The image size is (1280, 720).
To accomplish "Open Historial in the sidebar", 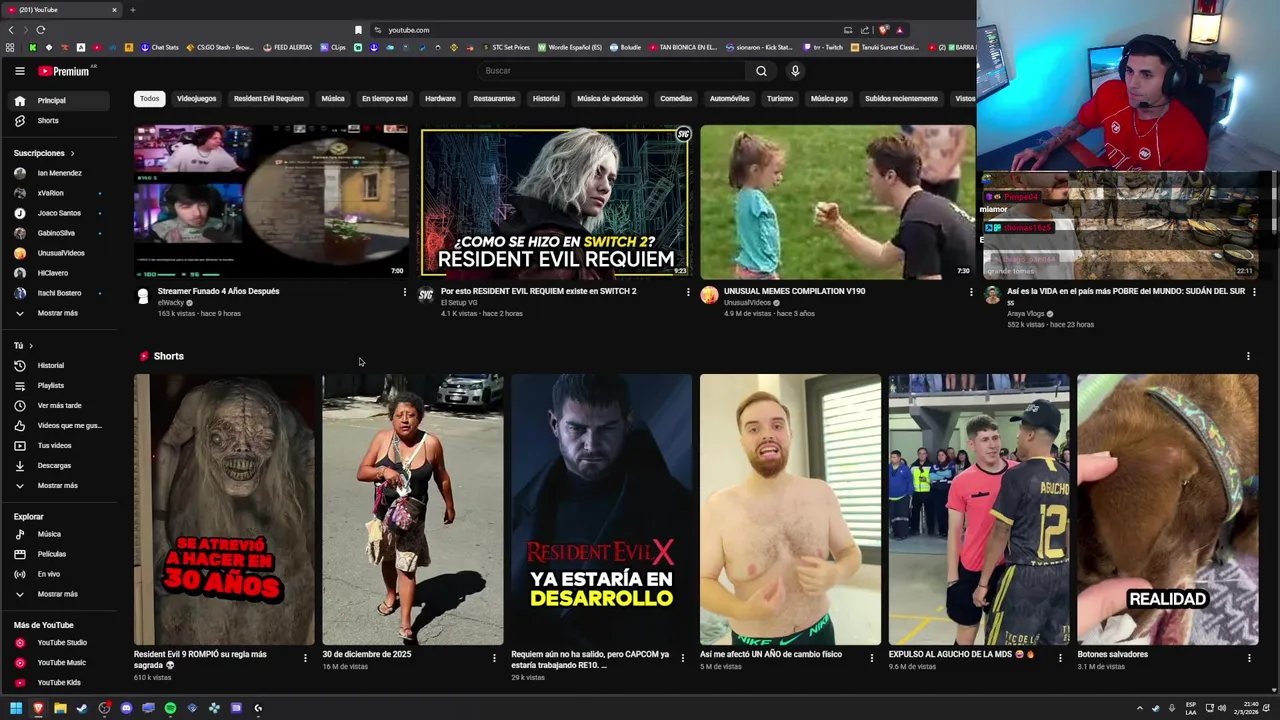I will [59, 366].
